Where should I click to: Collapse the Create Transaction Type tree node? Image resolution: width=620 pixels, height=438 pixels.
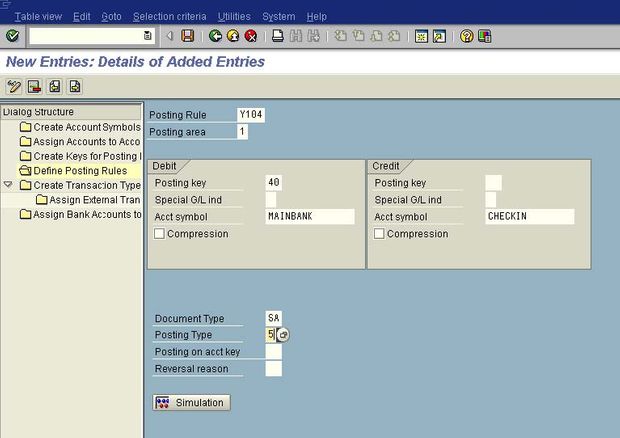pyautogui.click(x=8, y=185)
